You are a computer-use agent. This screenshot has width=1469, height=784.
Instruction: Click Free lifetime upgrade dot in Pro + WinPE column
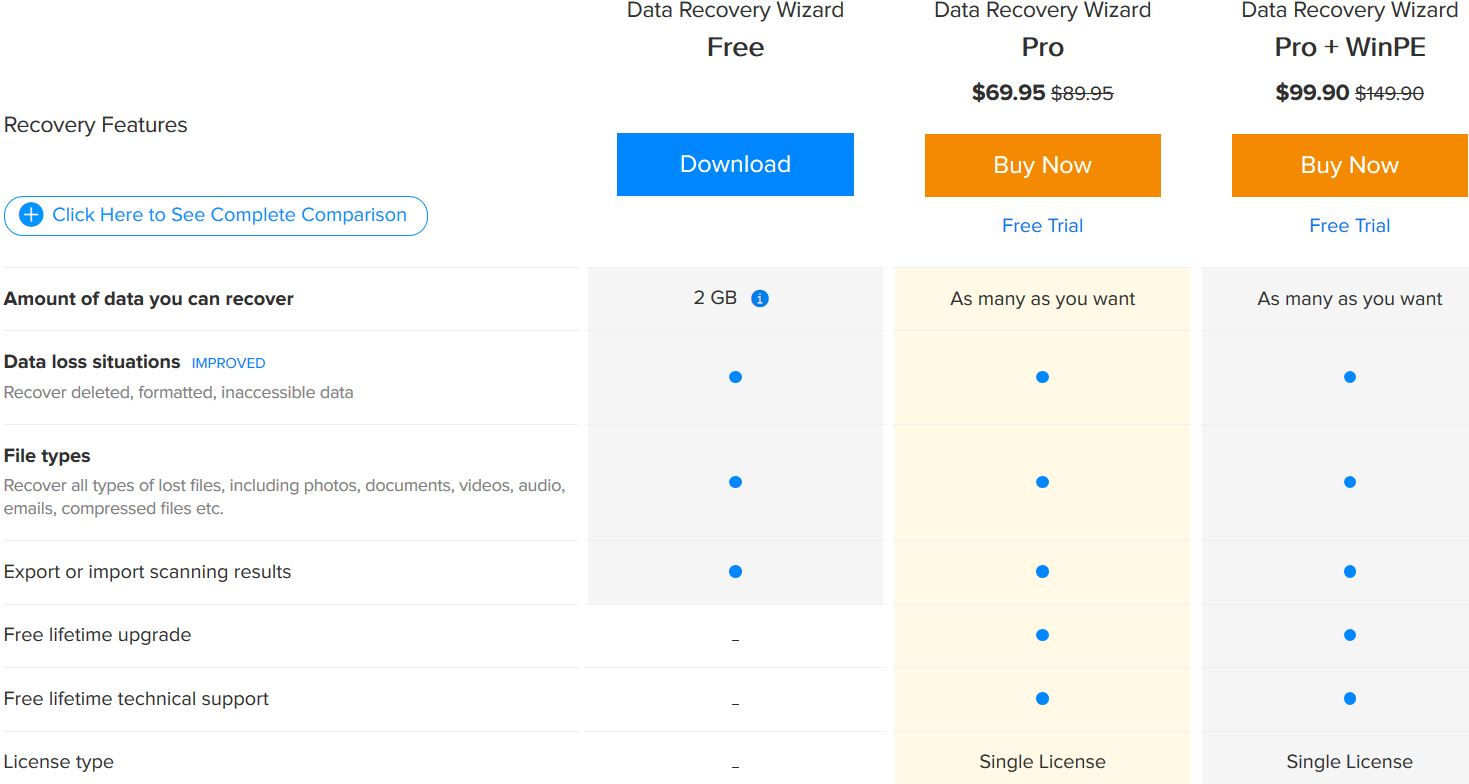(x=1349, y=635)
